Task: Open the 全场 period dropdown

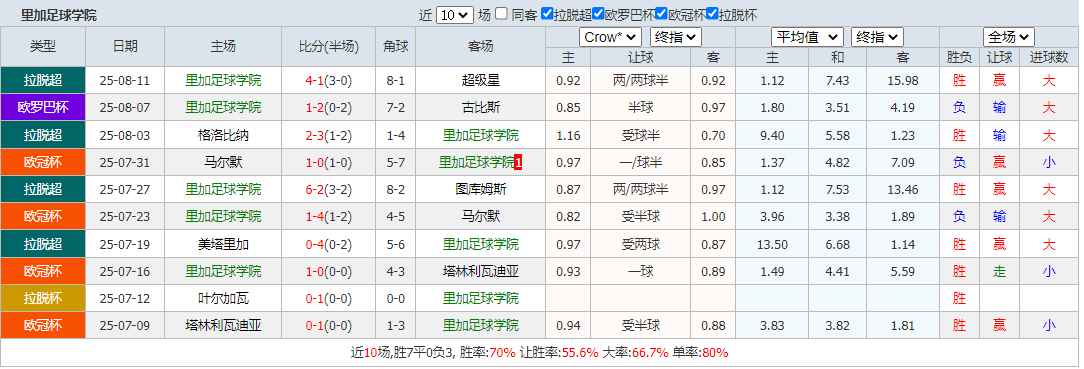Action: (1009, 37)
